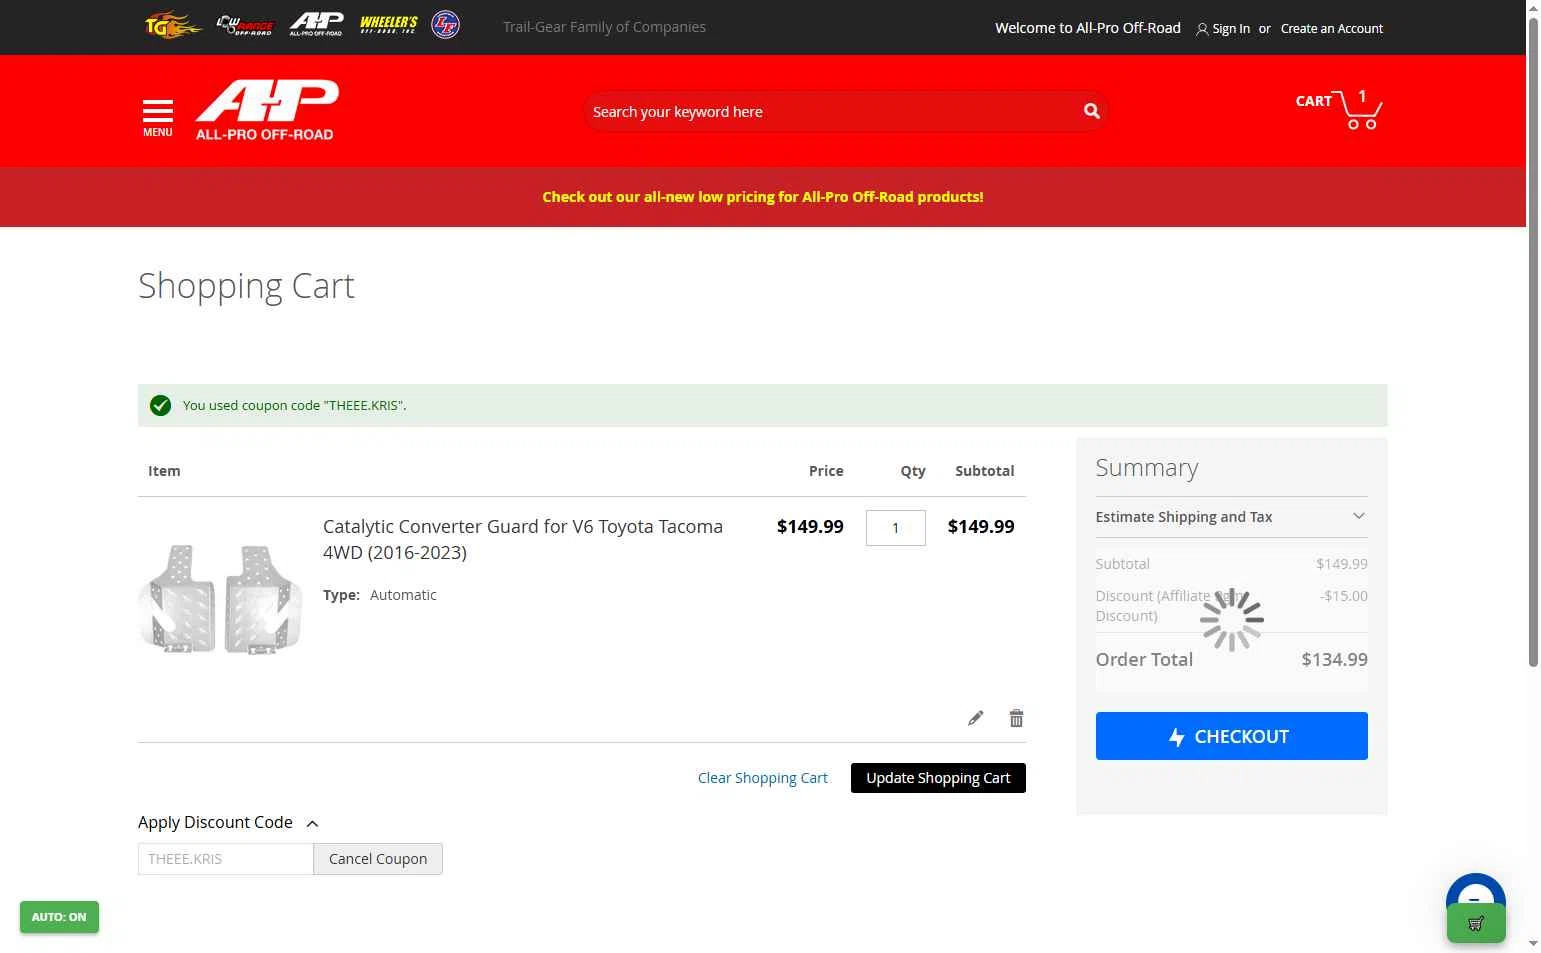Open the round LT brand logo
The image size is (1541, 953).
click(x=445, y=25)
